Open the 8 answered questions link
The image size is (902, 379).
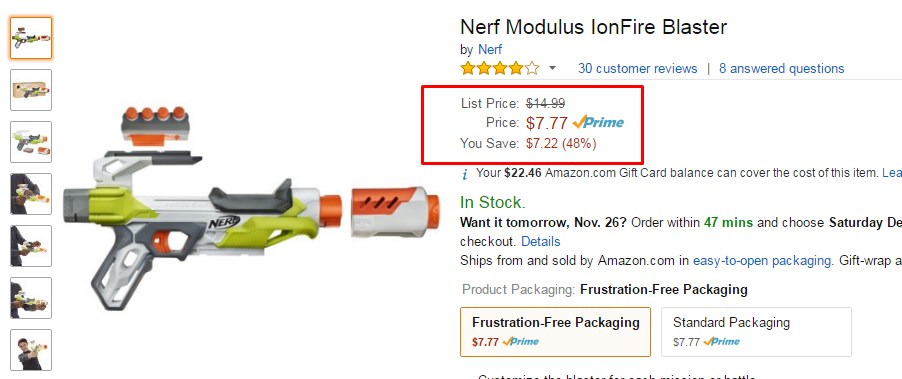(781, 68)
